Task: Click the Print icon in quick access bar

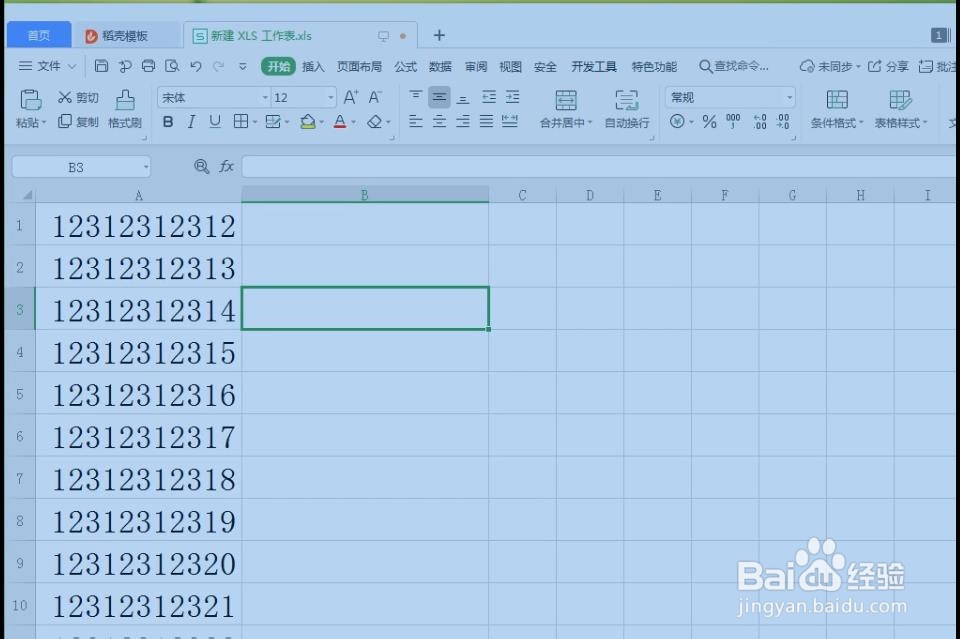Action: click(148, 66)
